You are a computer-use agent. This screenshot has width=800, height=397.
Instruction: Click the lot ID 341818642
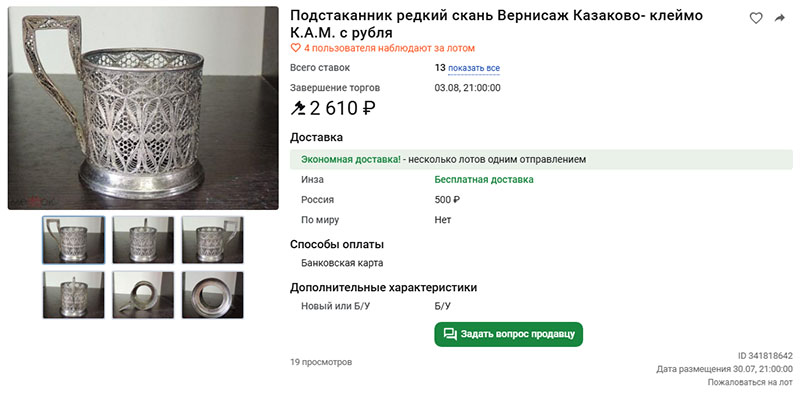[765, 356]
